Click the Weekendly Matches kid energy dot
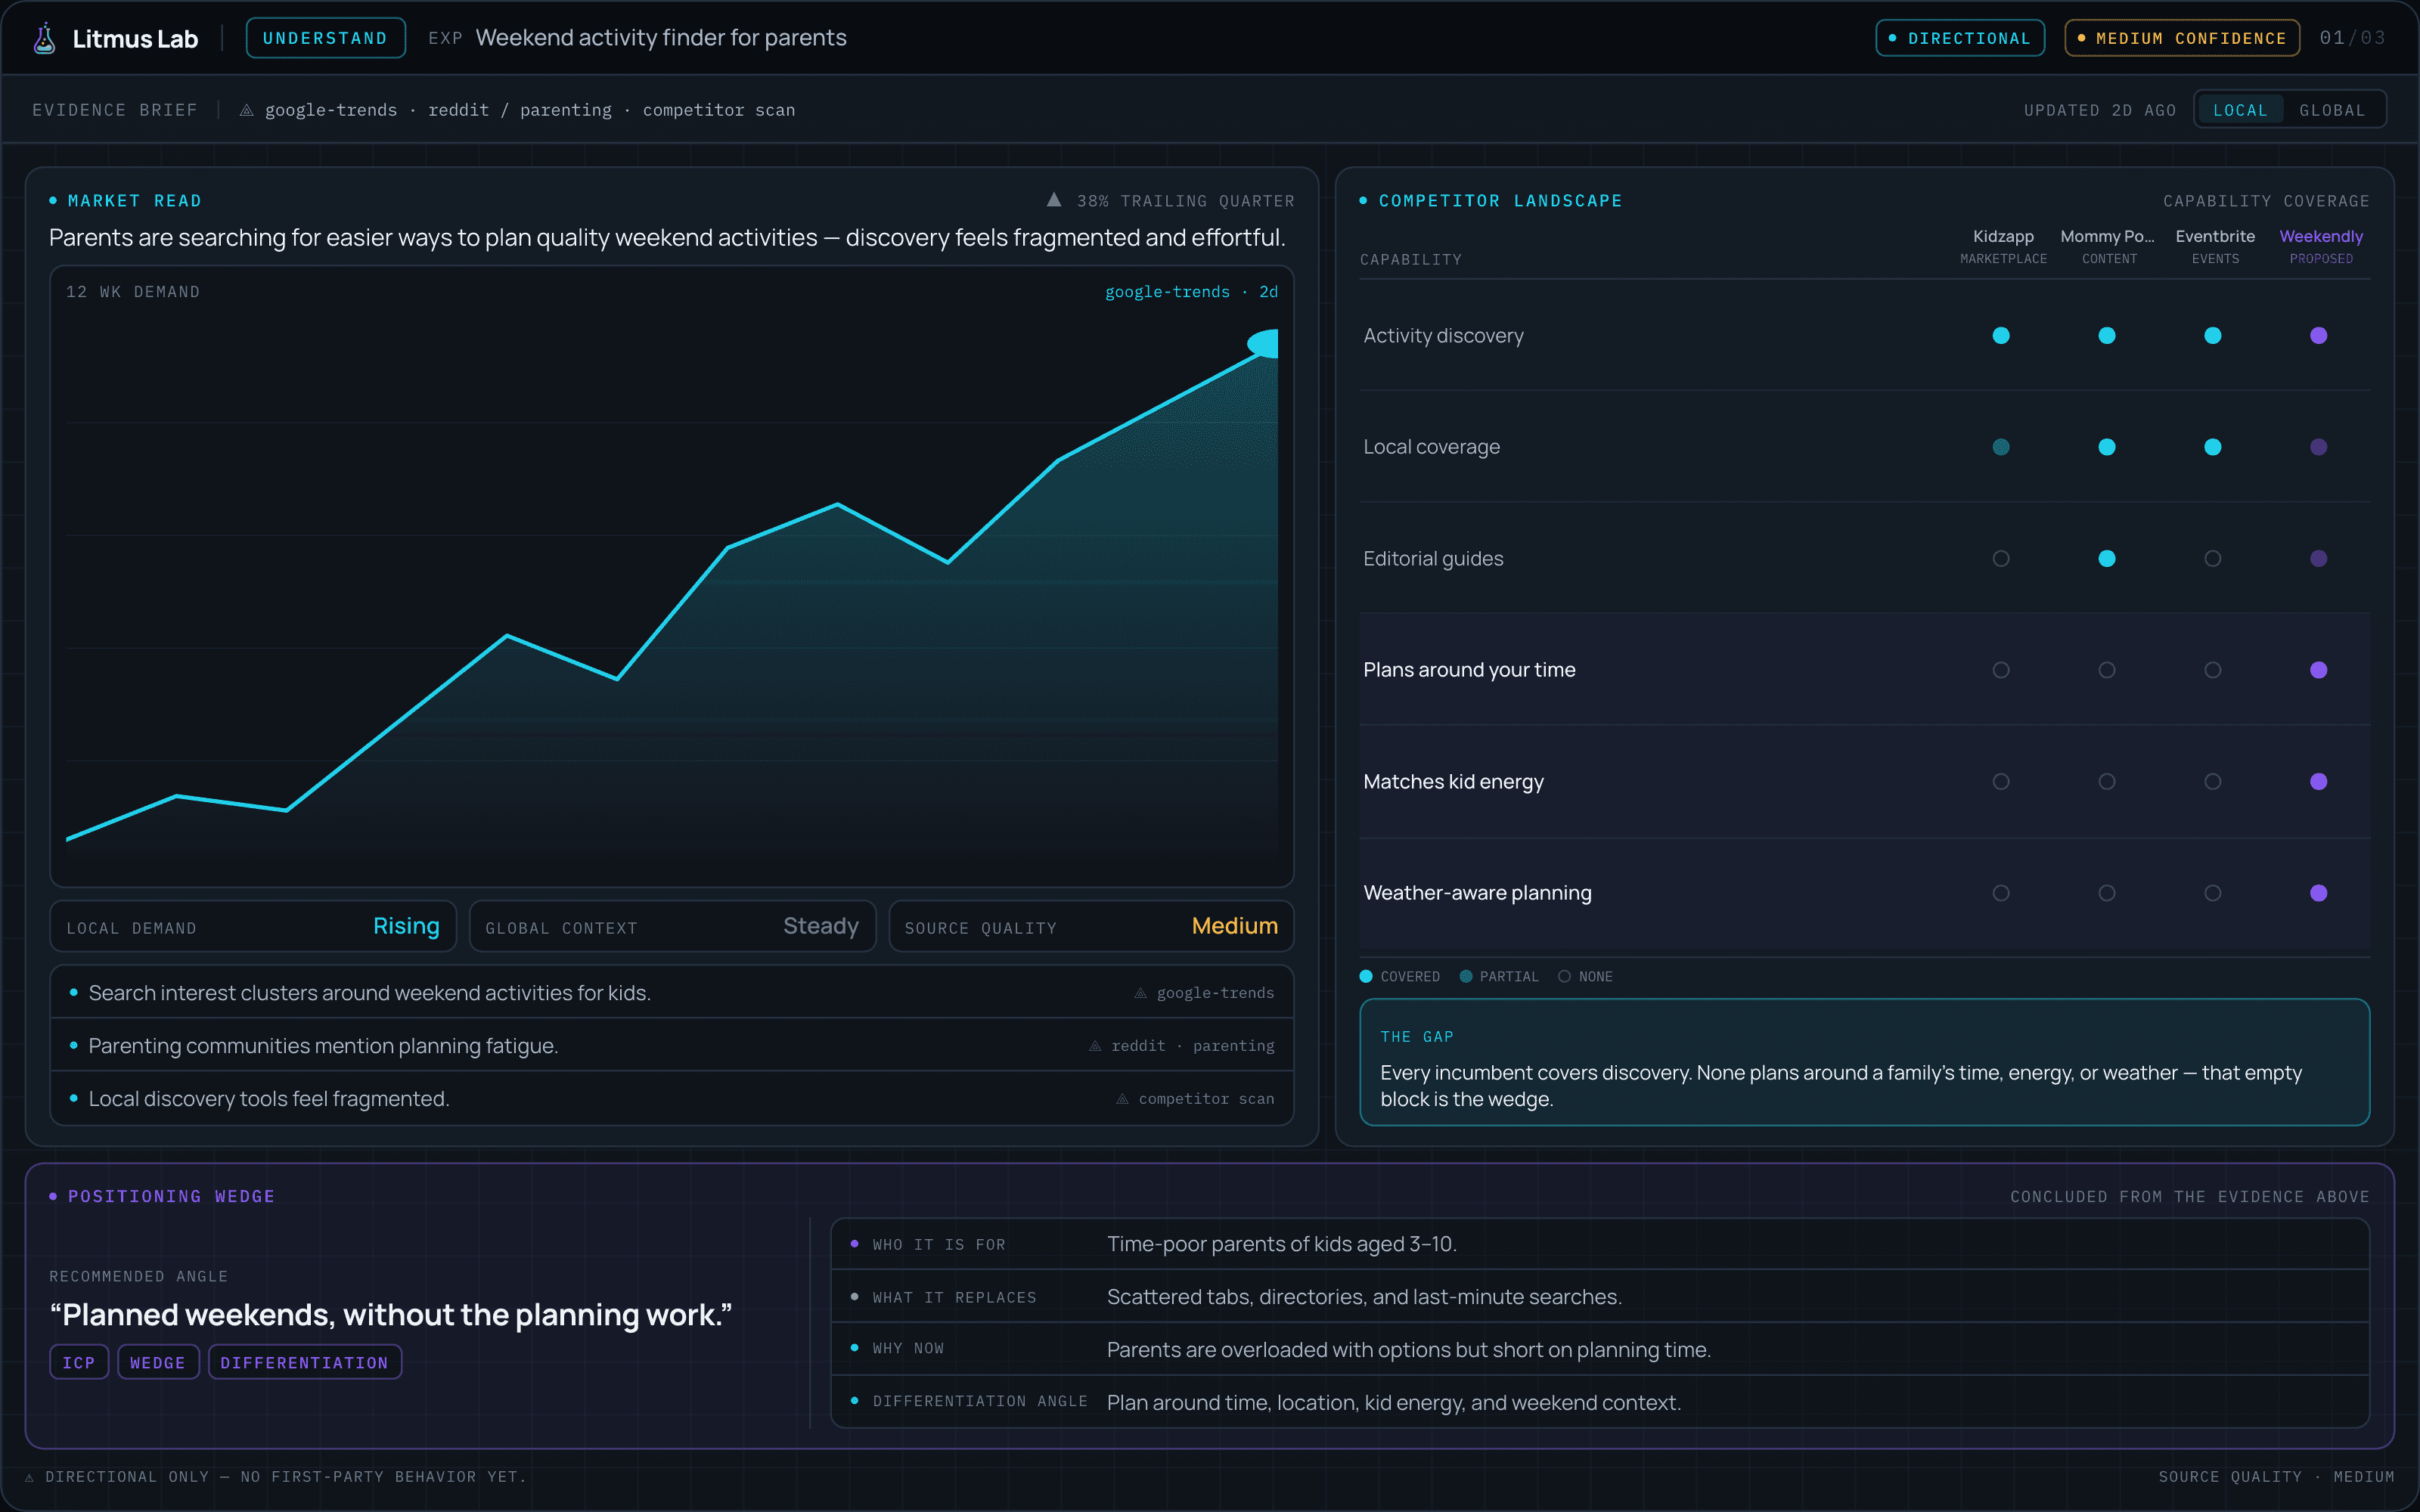Viewport: 2420px width, 1512px height. point(2319,782)
